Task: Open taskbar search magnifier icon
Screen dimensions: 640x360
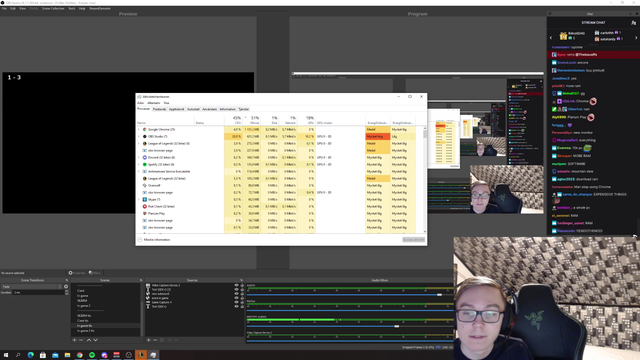Action: 18,355
